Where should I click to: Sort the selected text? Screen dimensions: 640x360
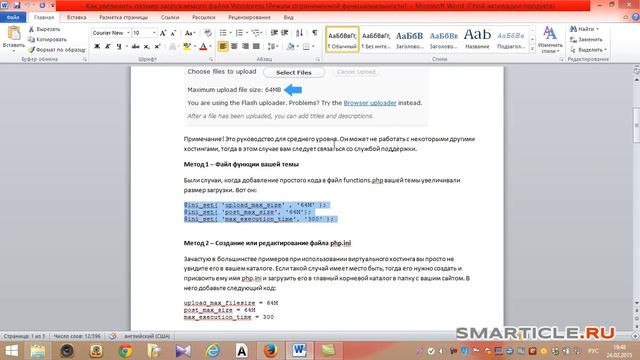tap(300, 33)
